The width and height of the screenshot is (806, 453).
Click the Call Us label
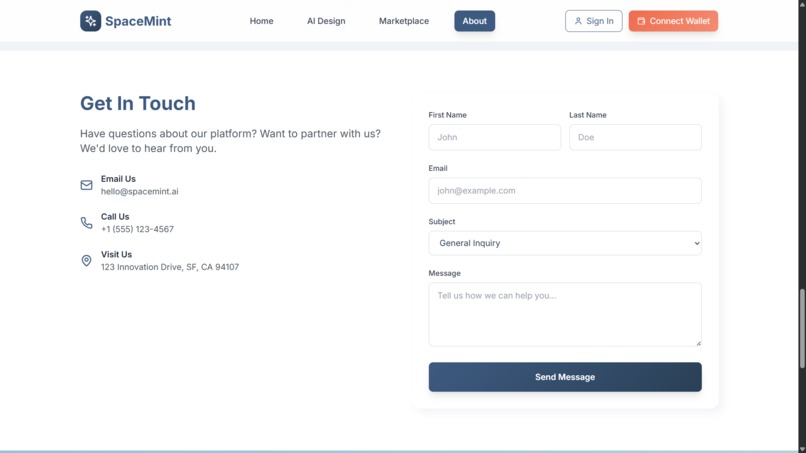(115, 216)
